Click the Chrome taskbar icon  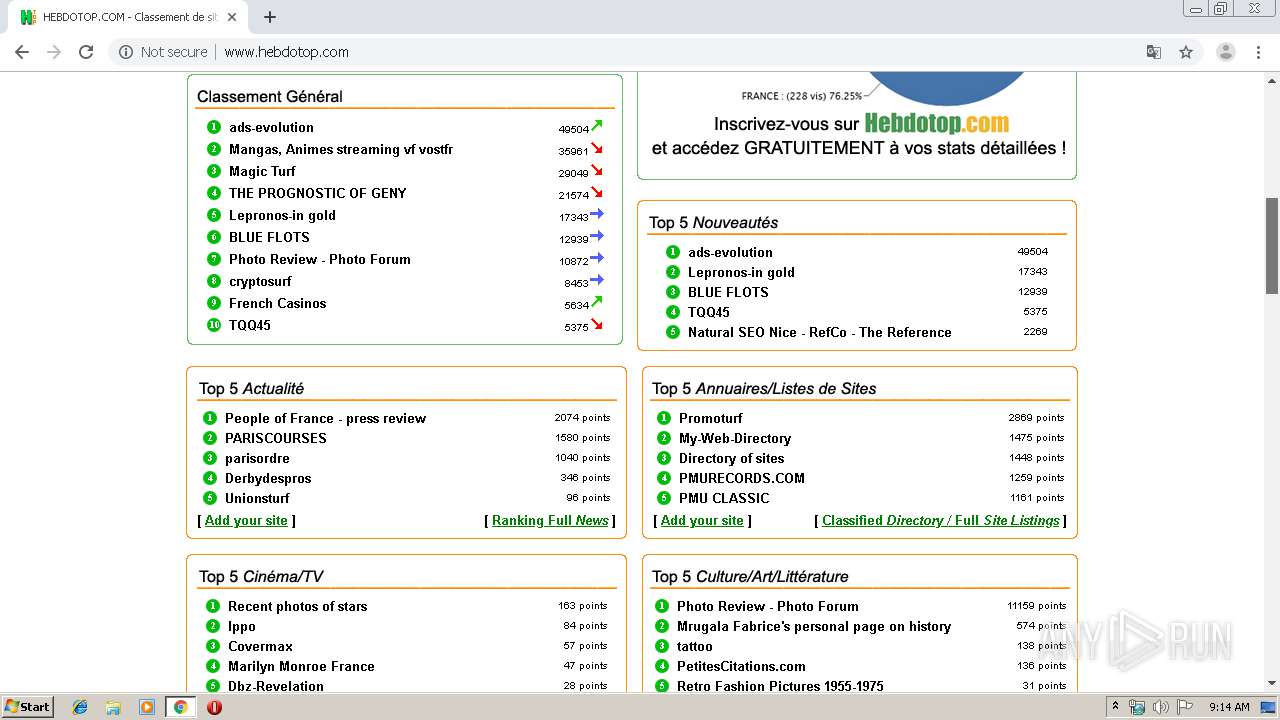click(180, 707)
